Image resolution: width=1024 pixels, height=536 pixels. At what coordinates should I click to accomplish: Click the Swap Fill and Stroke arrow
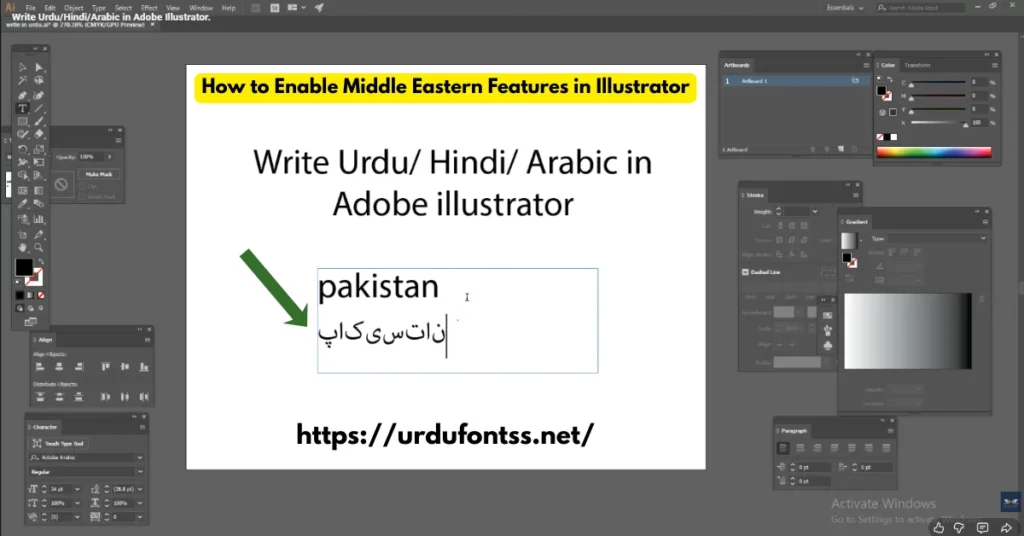40,262
